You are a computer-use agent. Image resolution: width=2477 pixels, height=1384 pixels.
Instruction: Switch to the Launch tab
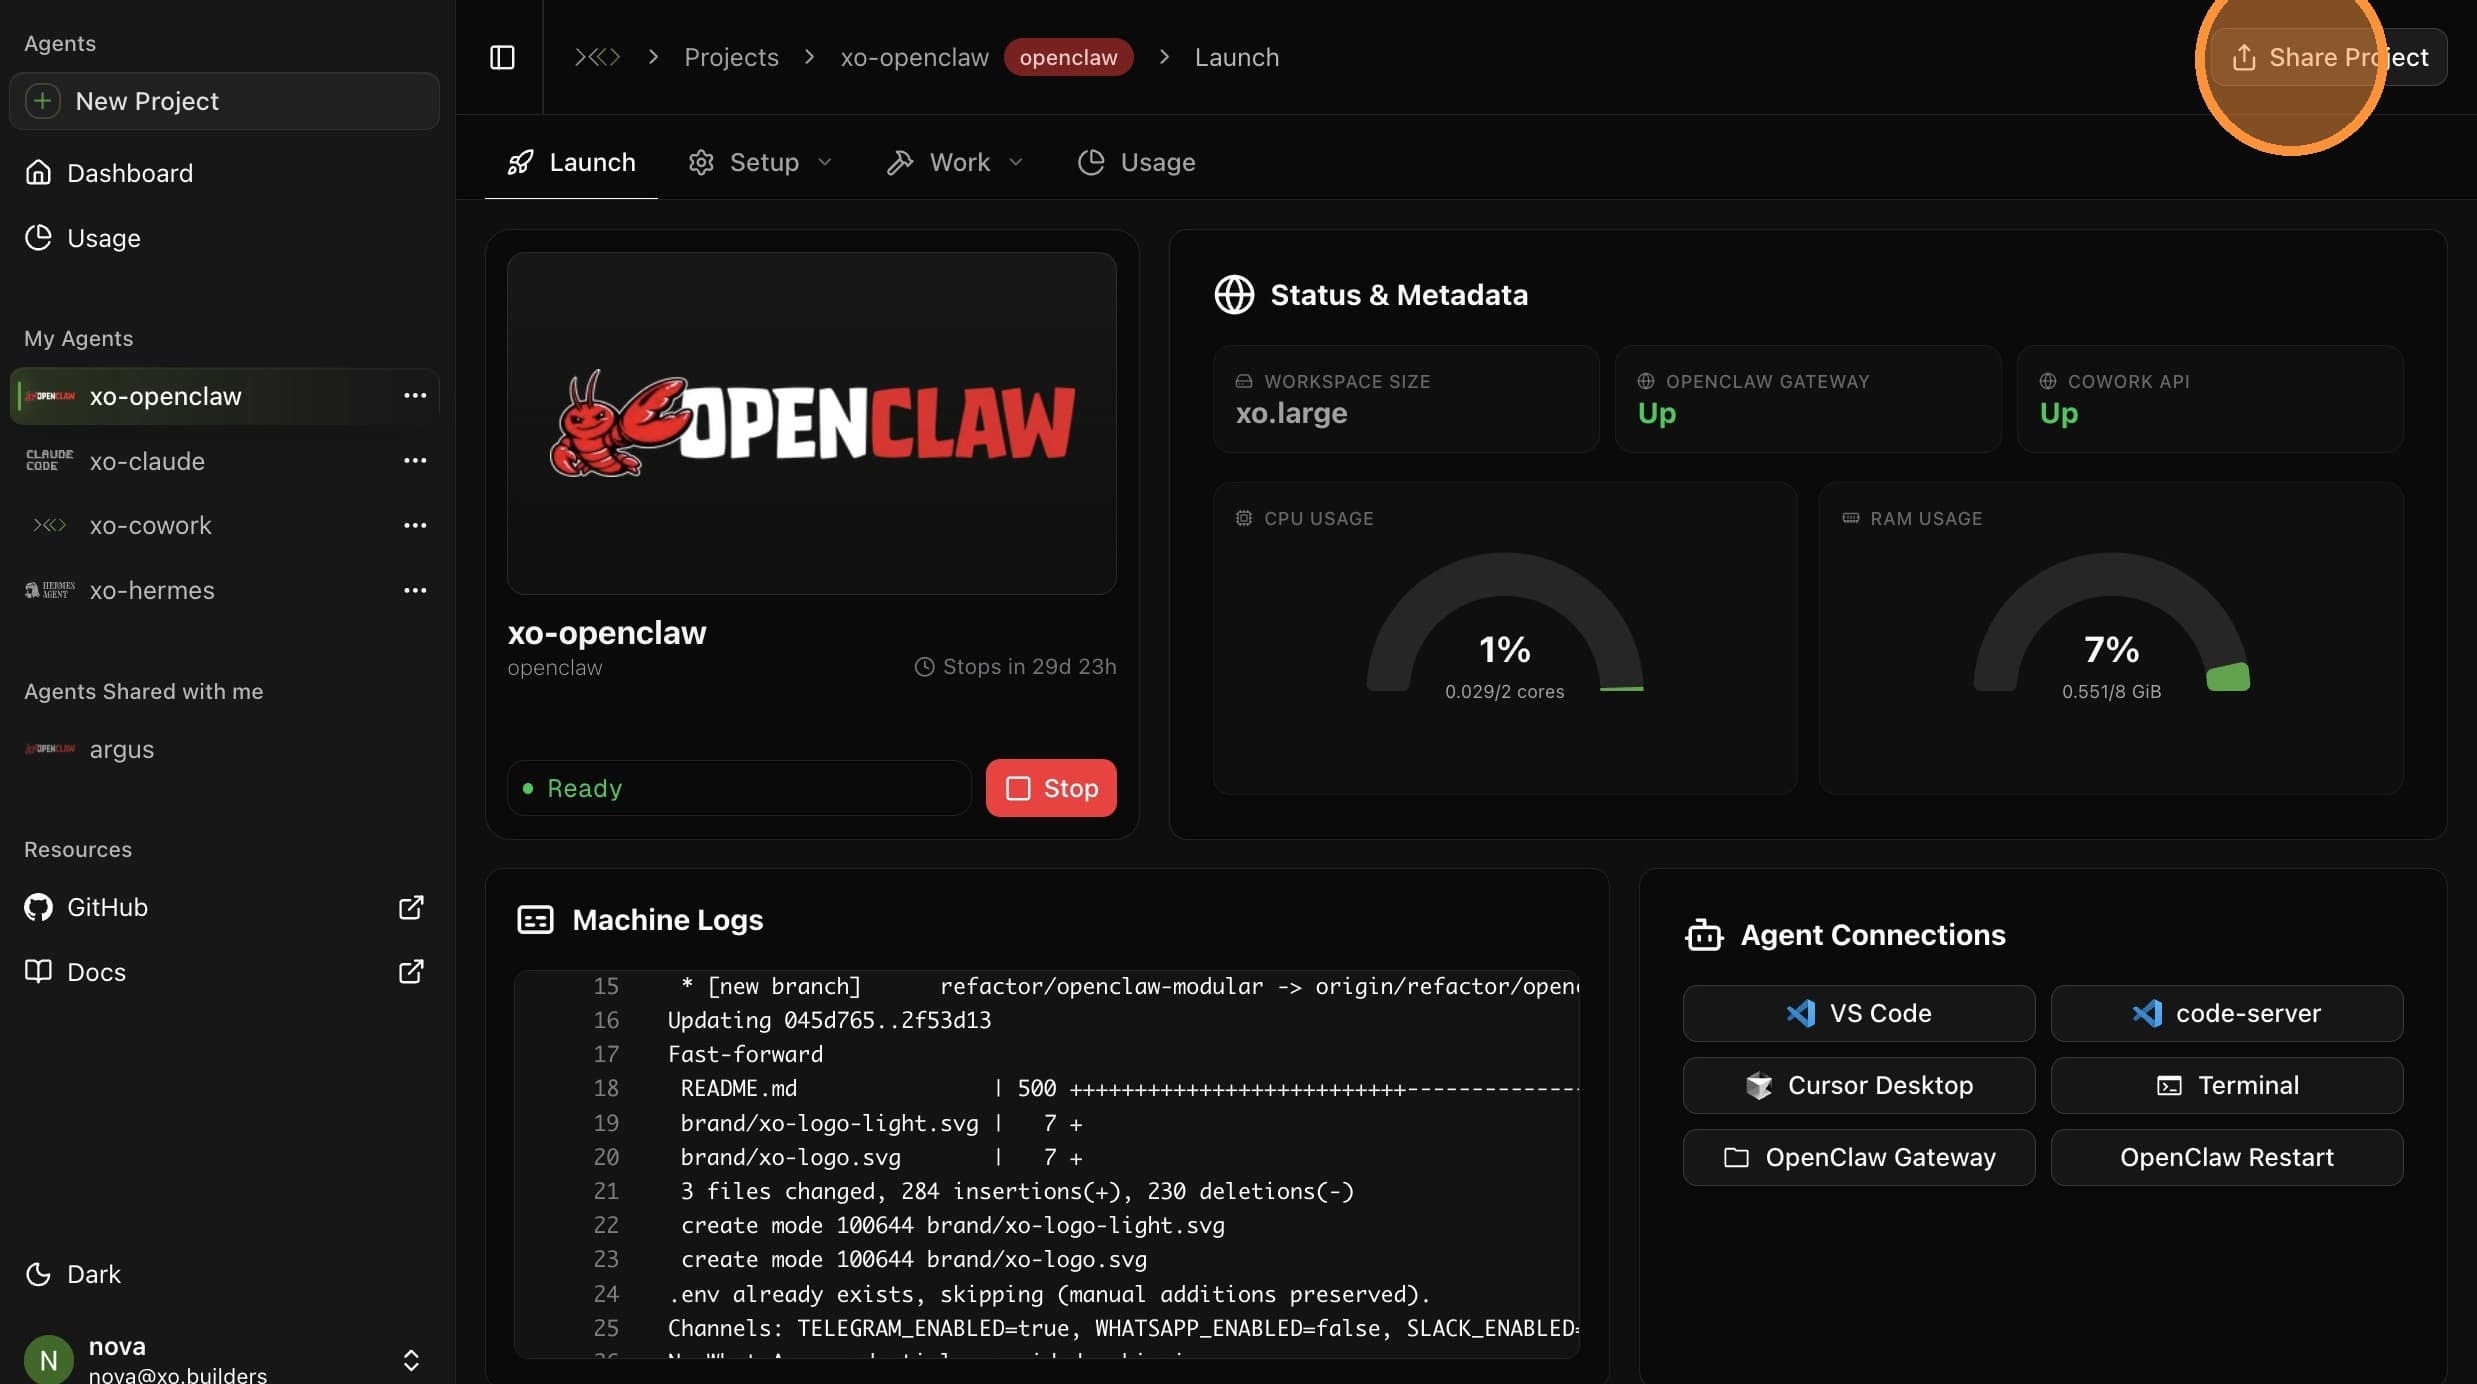point(571,162)
